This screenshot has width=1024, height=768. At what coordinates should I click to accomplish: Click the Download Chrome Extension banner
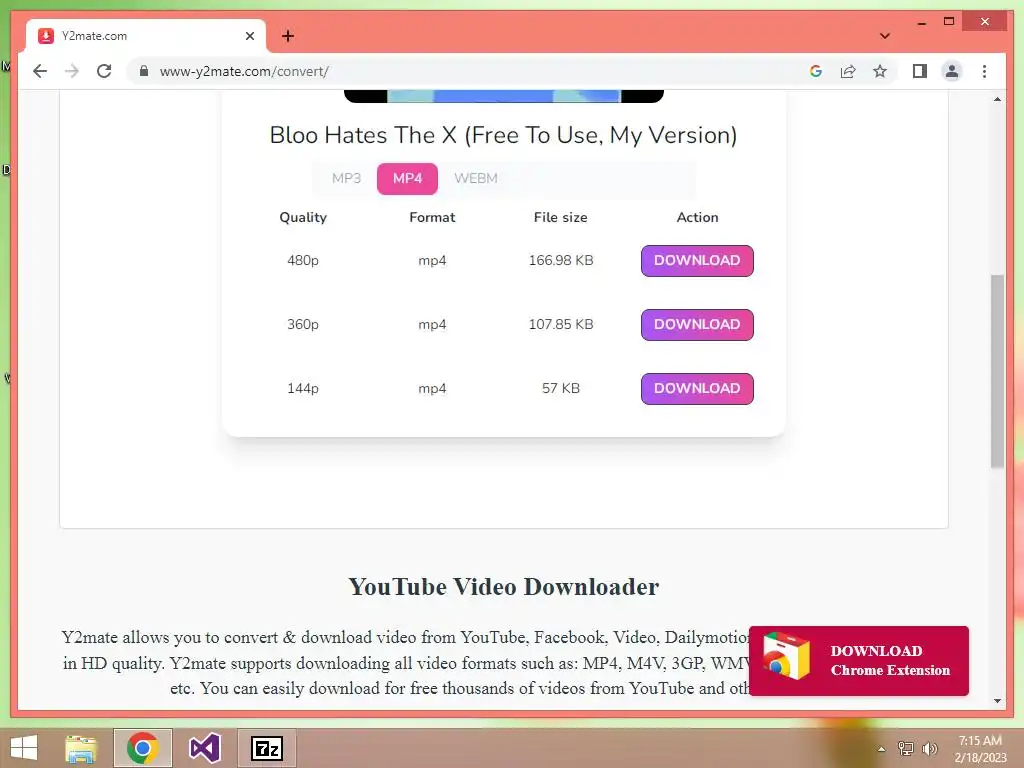click(859, 661)
